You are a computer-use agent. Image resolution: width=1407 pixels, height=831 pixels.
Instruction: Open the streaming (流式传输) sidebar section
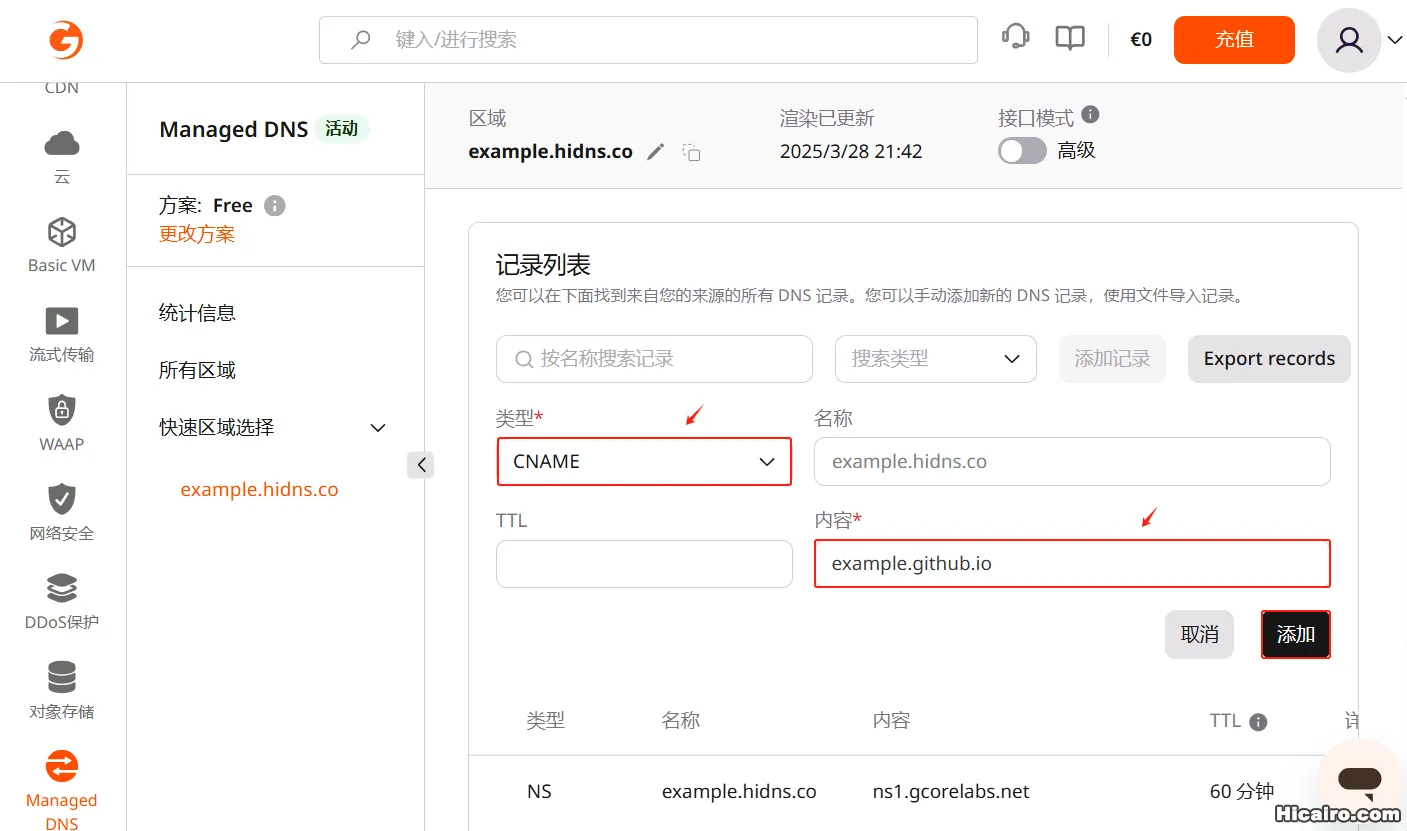(x=62, y=334)
